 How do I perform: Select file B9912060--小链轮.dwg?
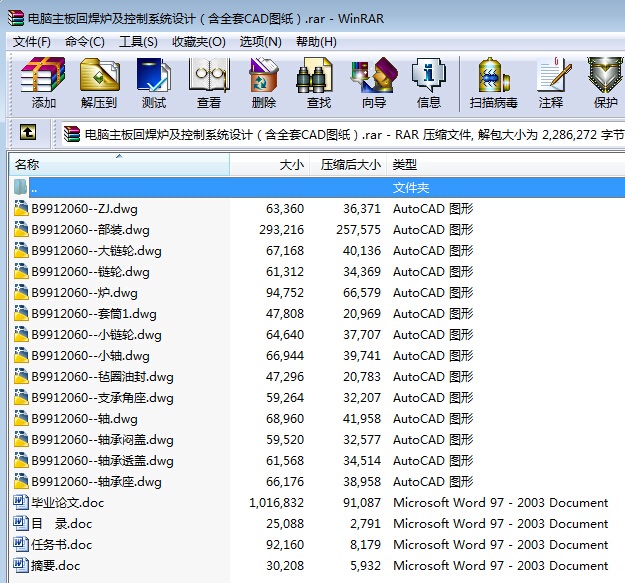[96, 334]
